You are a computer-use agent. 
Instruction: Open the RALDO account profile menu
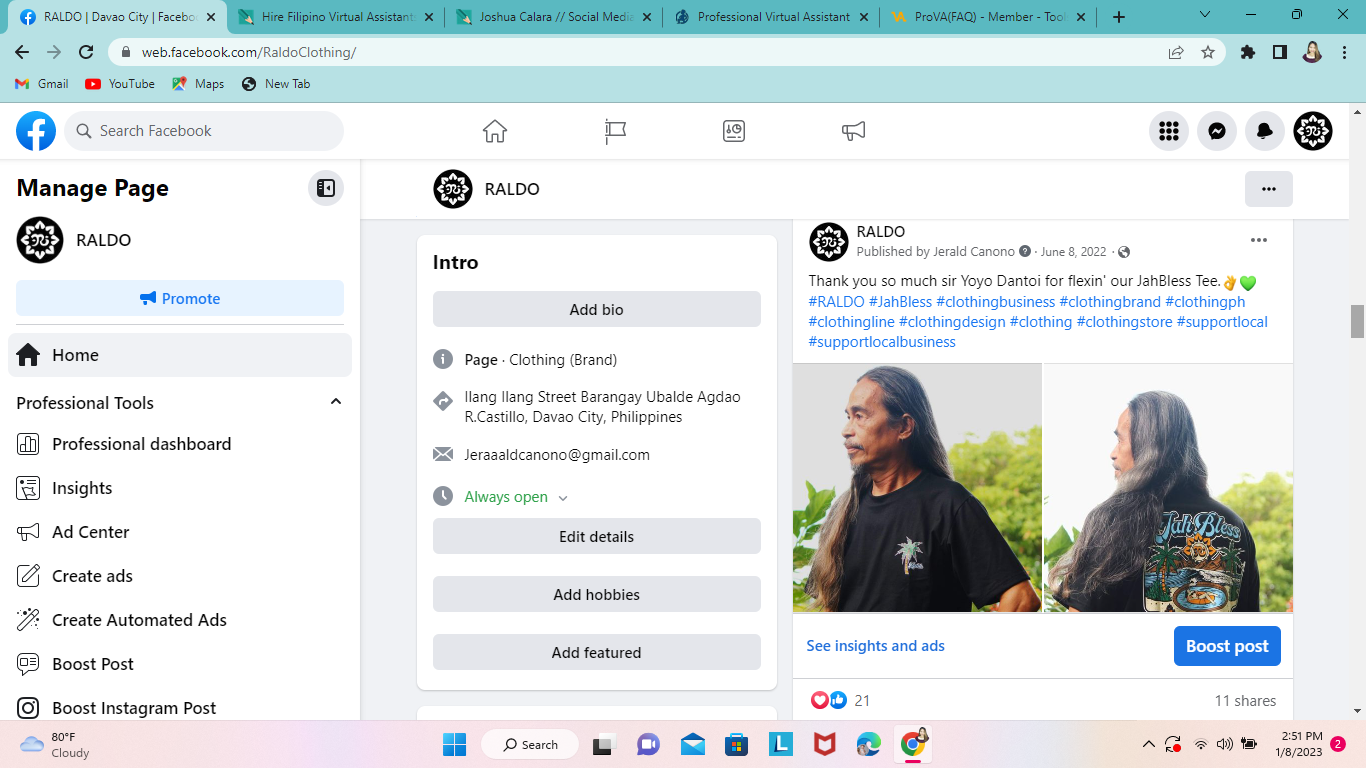(1313, 131)
